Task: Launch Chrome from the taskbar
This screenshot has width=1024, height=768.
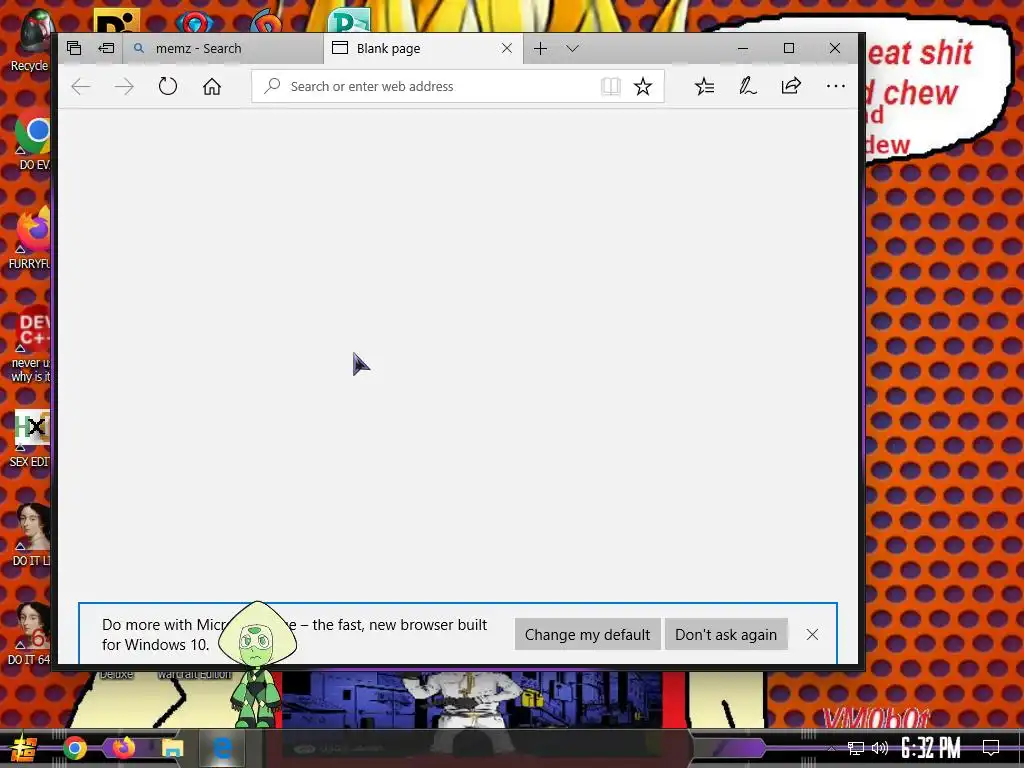Action: coord(74,748)
